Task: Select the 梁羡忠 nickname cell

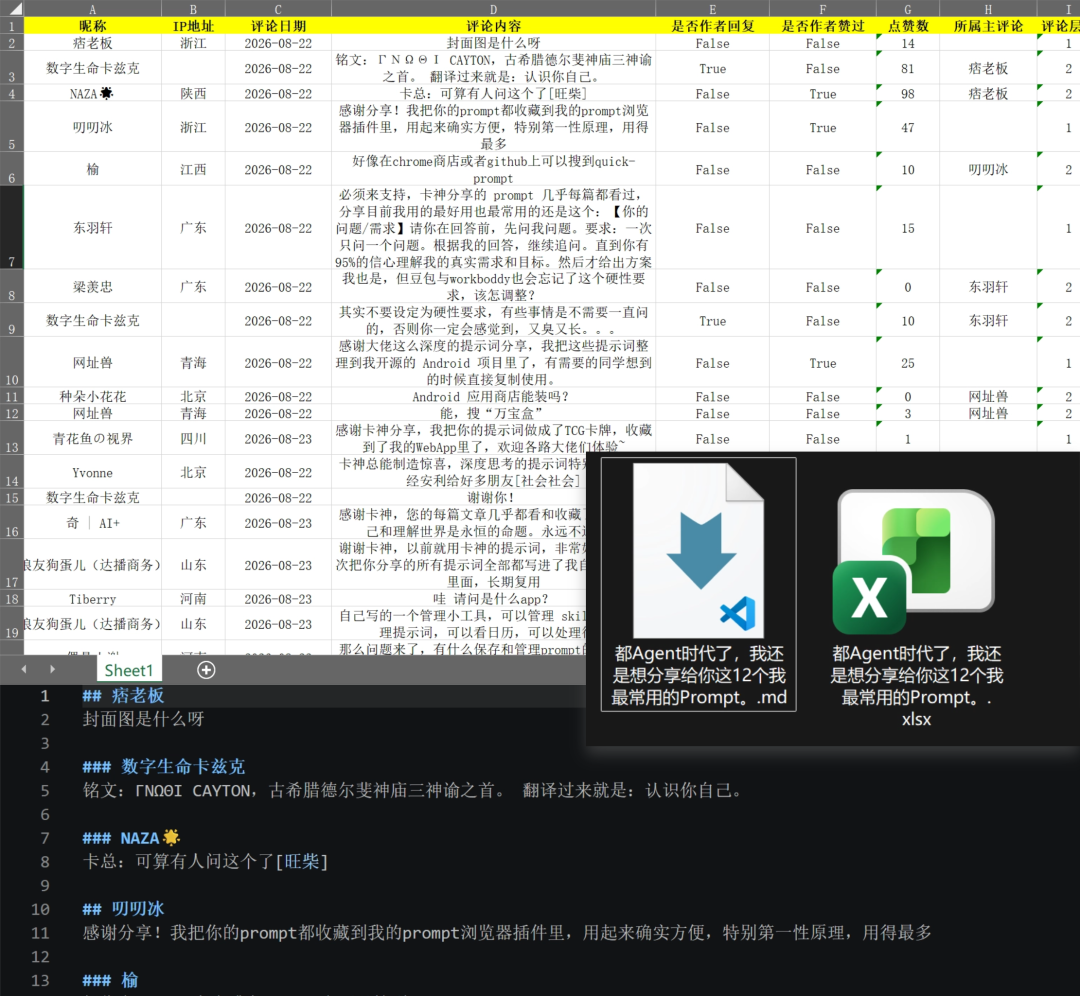Action: 92,287
